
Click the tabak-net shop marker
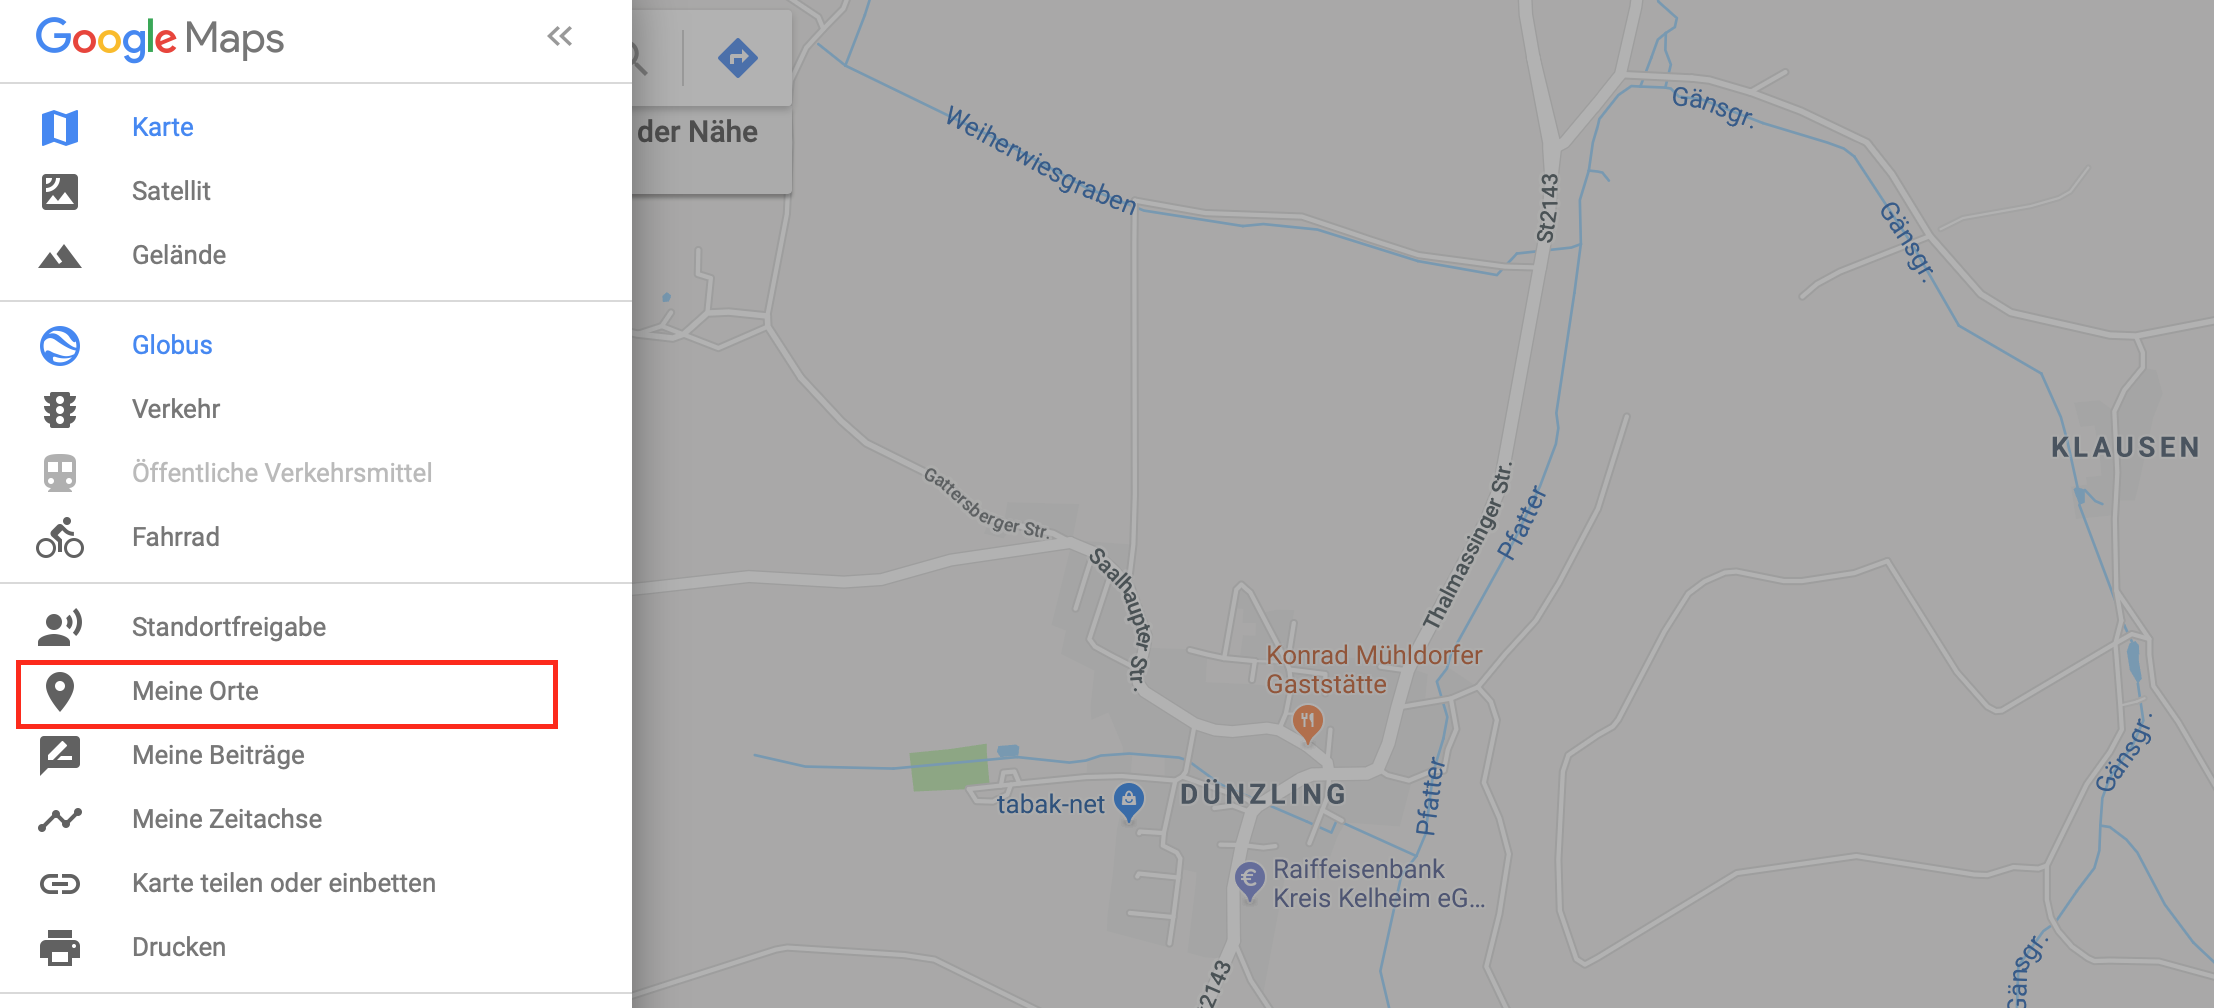pyautogui.click(x=1129, y=801)
